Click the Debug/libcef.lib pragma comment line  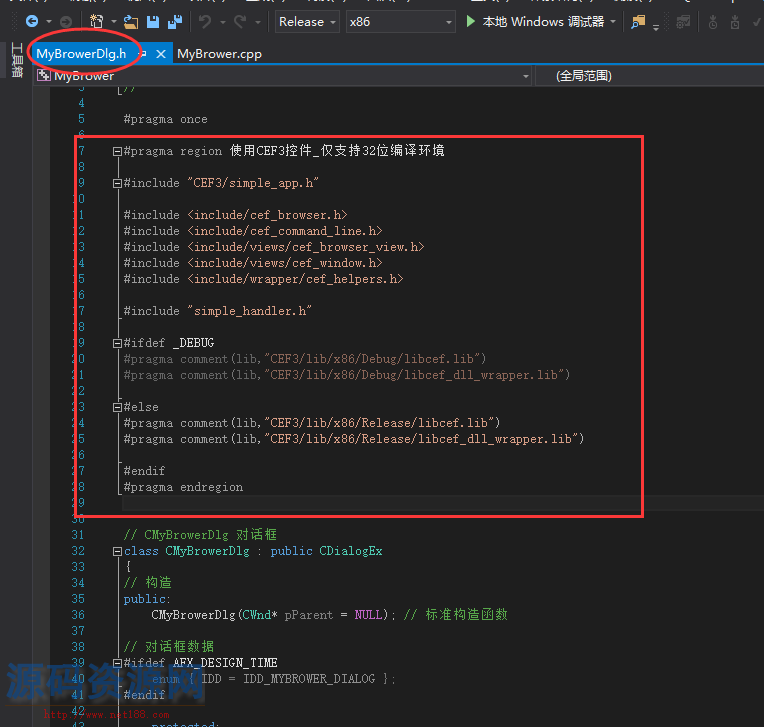pyautogui.click(x=305, y=359)
